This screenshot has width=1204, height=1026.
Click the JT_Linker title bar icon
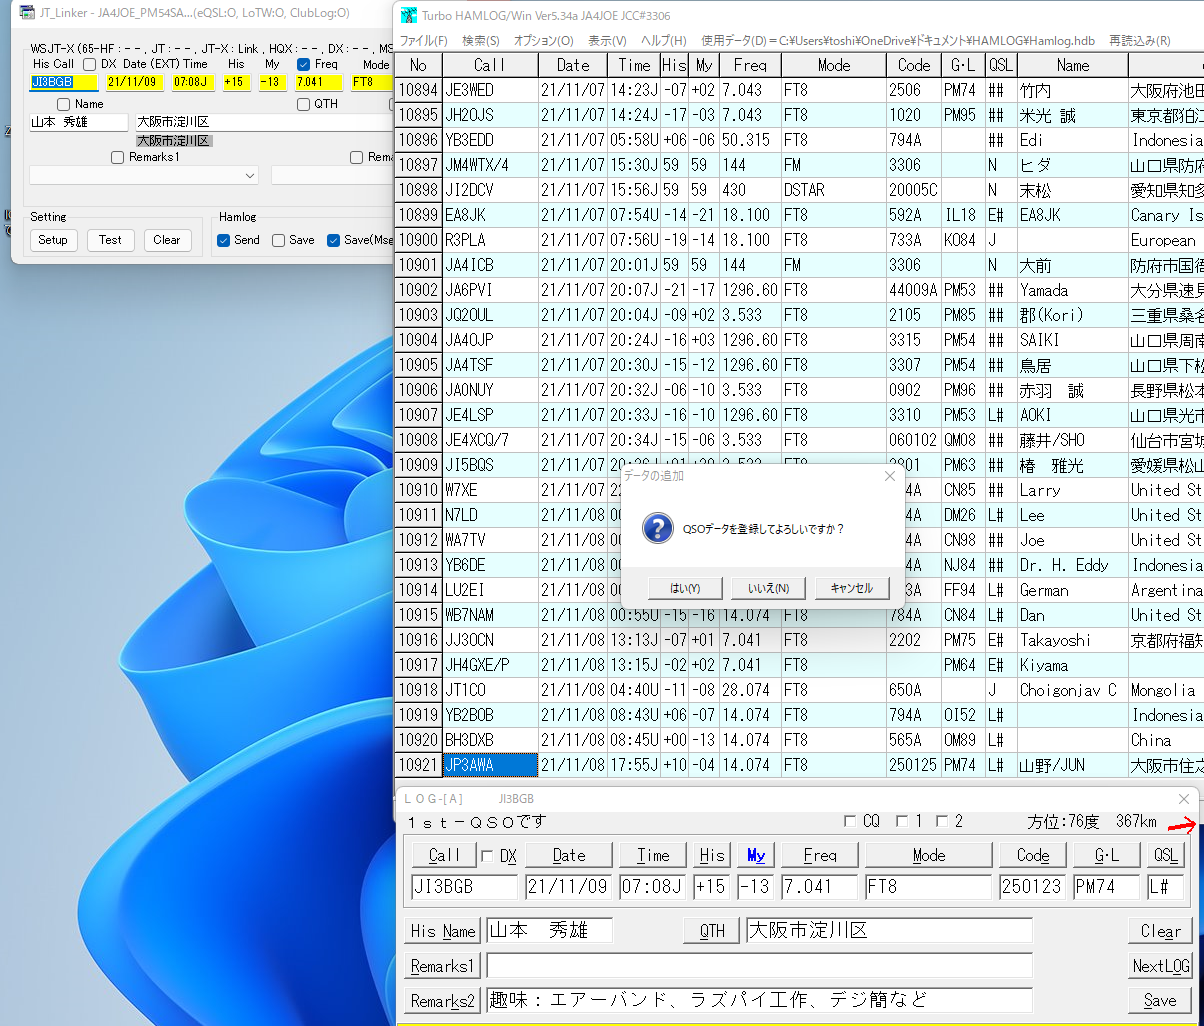28,12
